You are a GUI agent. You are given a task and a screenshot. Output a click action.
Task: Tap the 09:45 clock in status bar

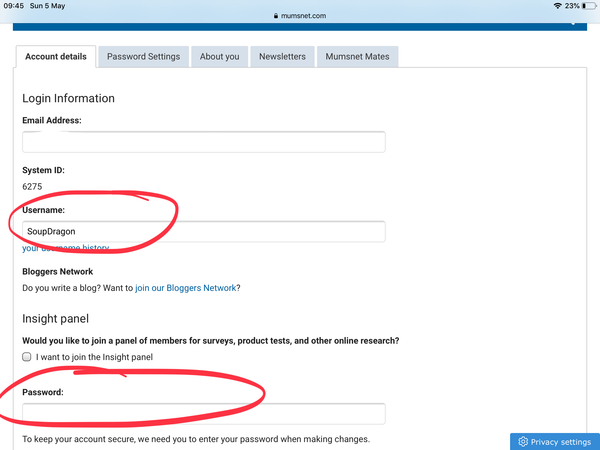[14, 6]
